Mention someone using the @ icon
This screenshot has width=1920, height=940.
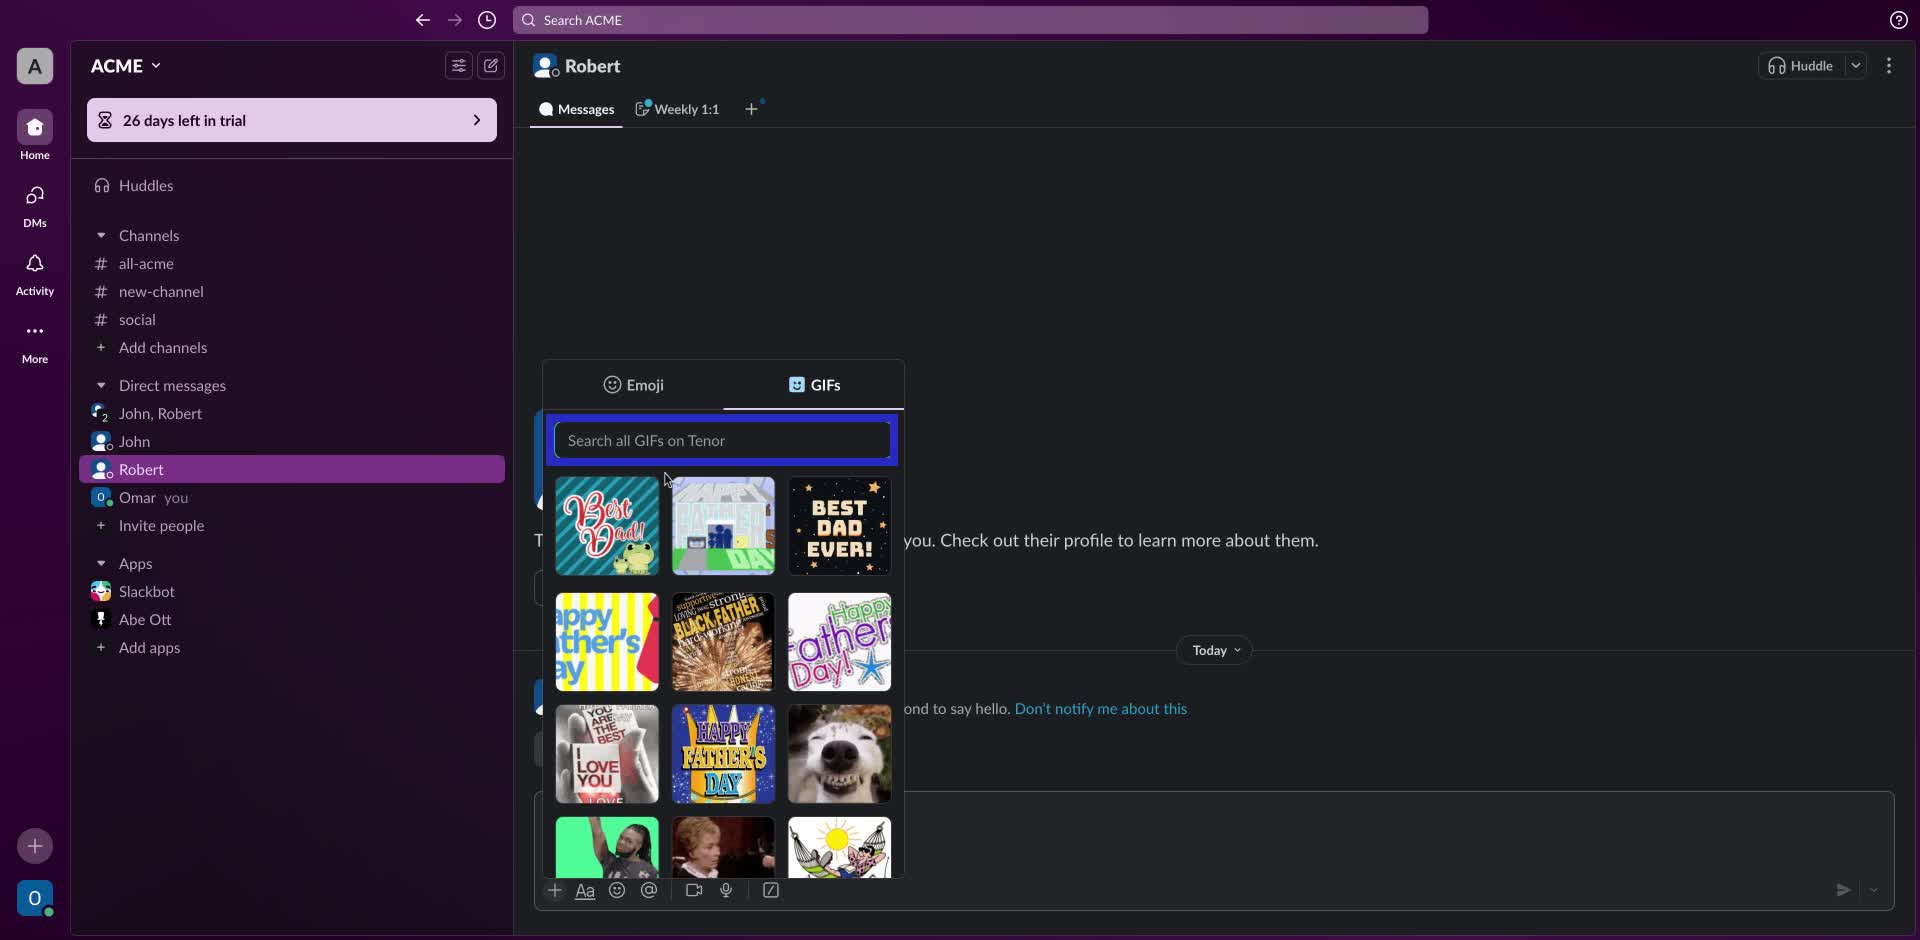point(650,890)
